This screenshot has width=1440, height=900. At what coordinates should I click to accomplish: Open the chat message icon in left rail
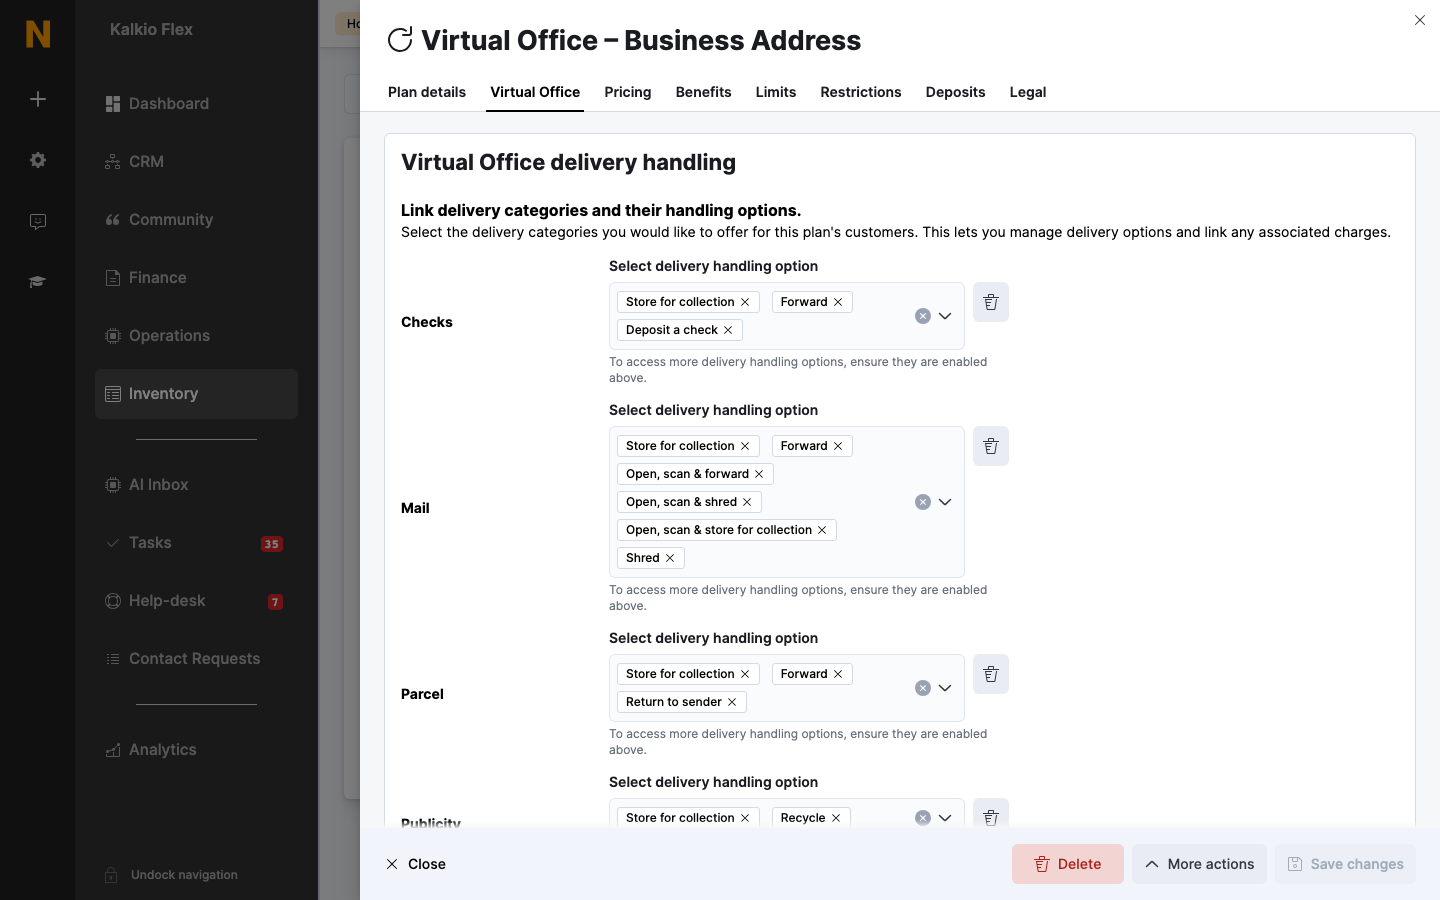[x=38, y=222]
